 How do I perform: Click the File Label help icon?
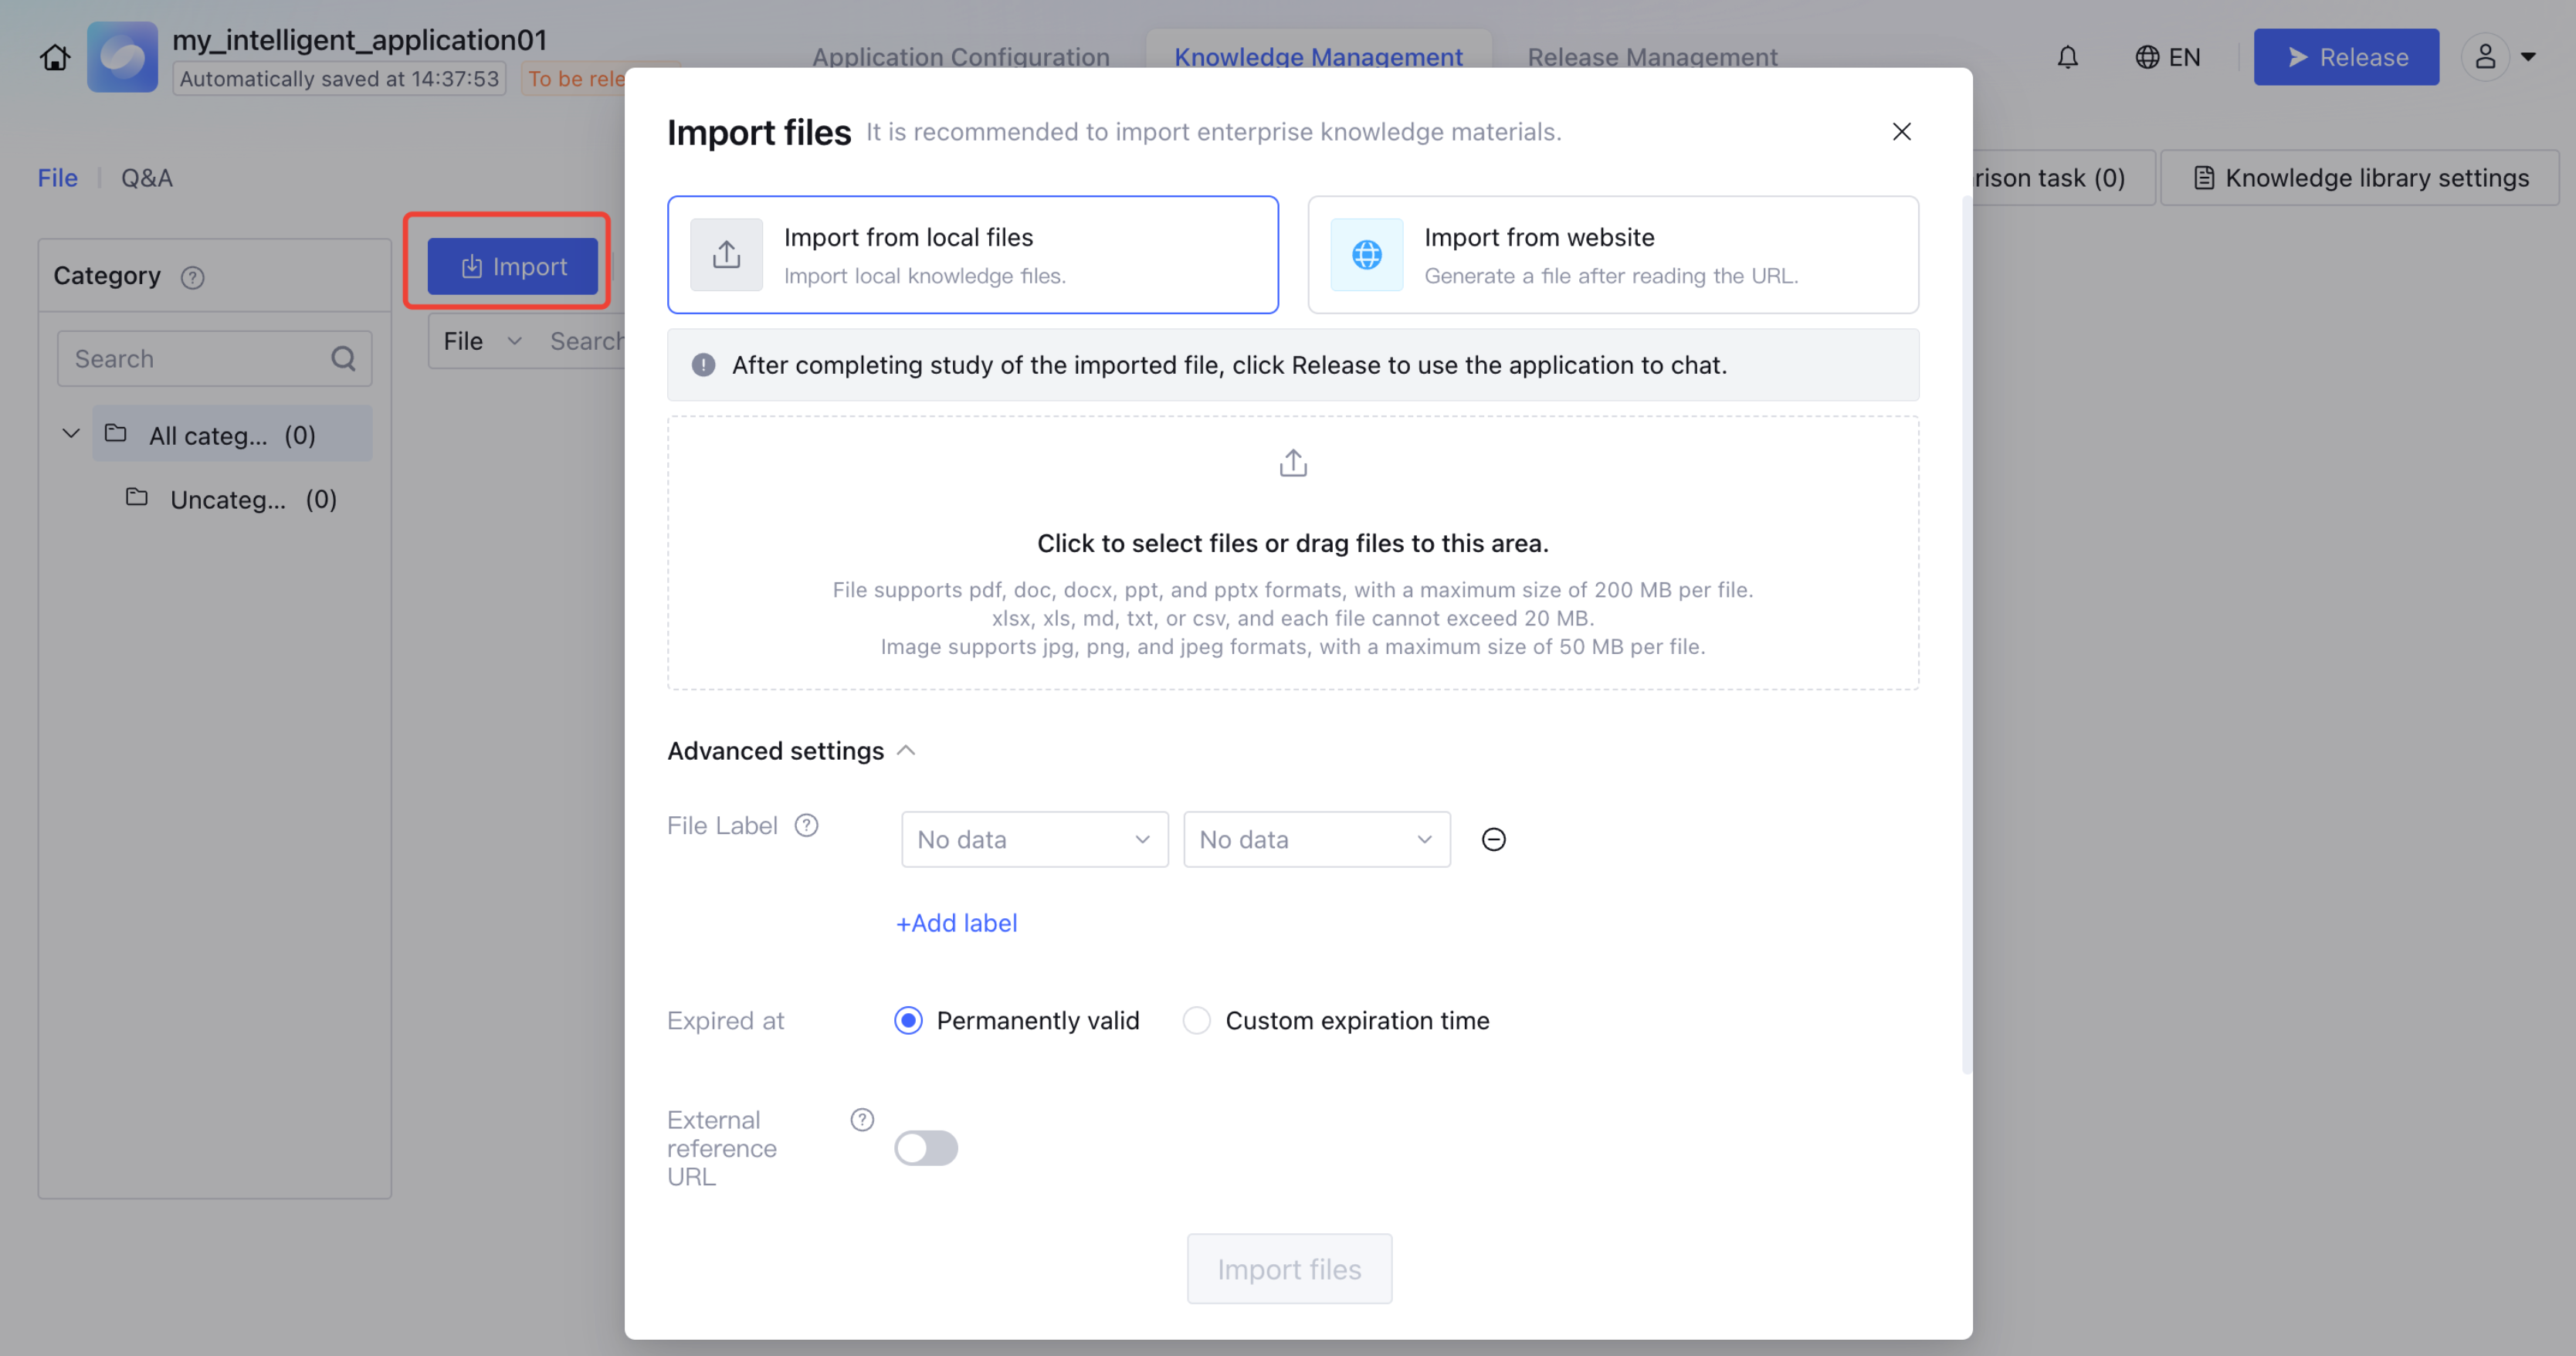pos(806,825)
